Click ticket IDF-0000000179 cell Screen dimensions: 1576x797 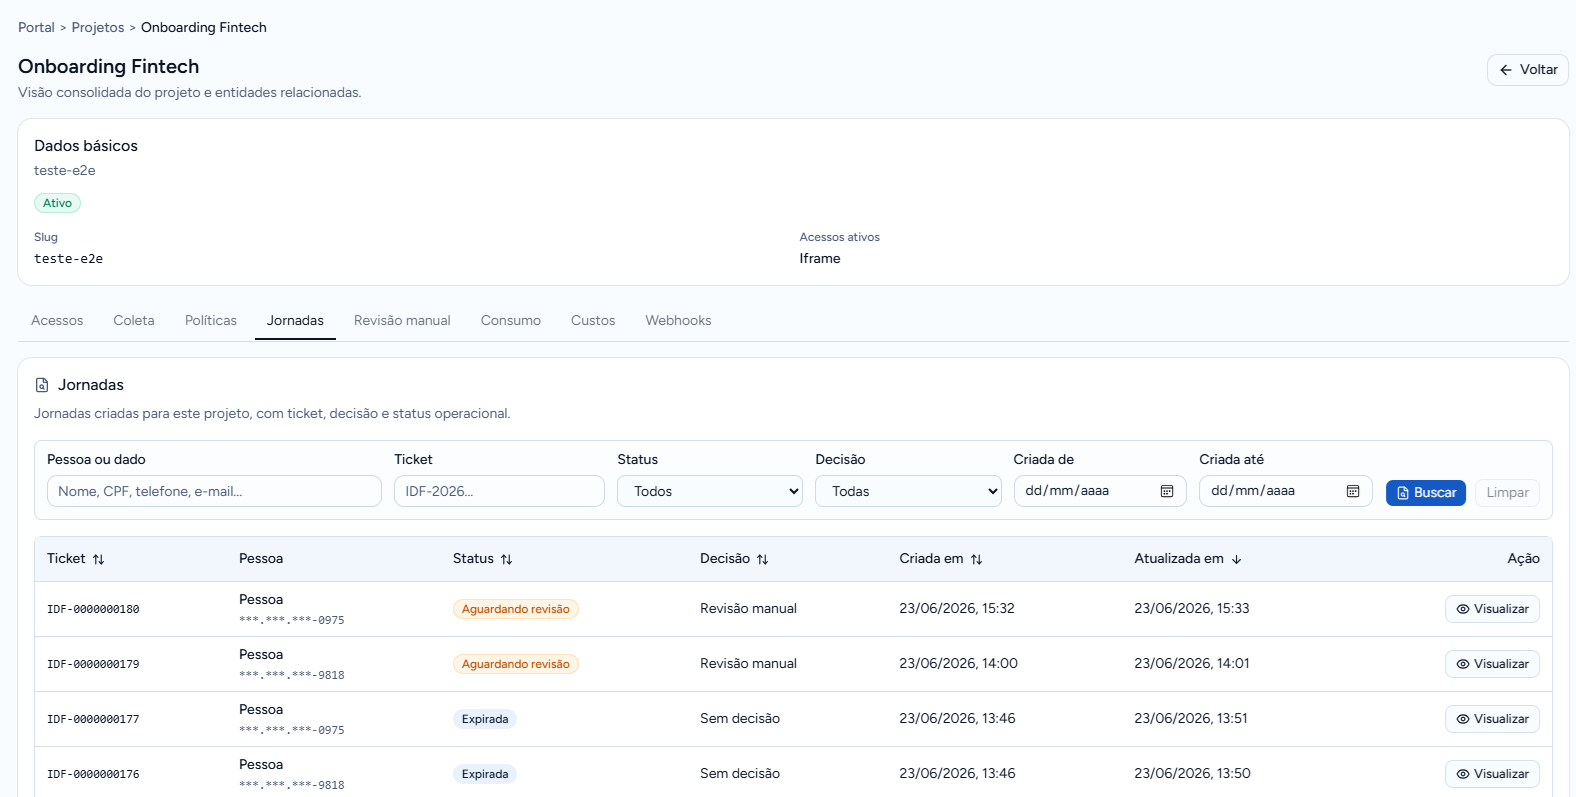tap(93, 665)
